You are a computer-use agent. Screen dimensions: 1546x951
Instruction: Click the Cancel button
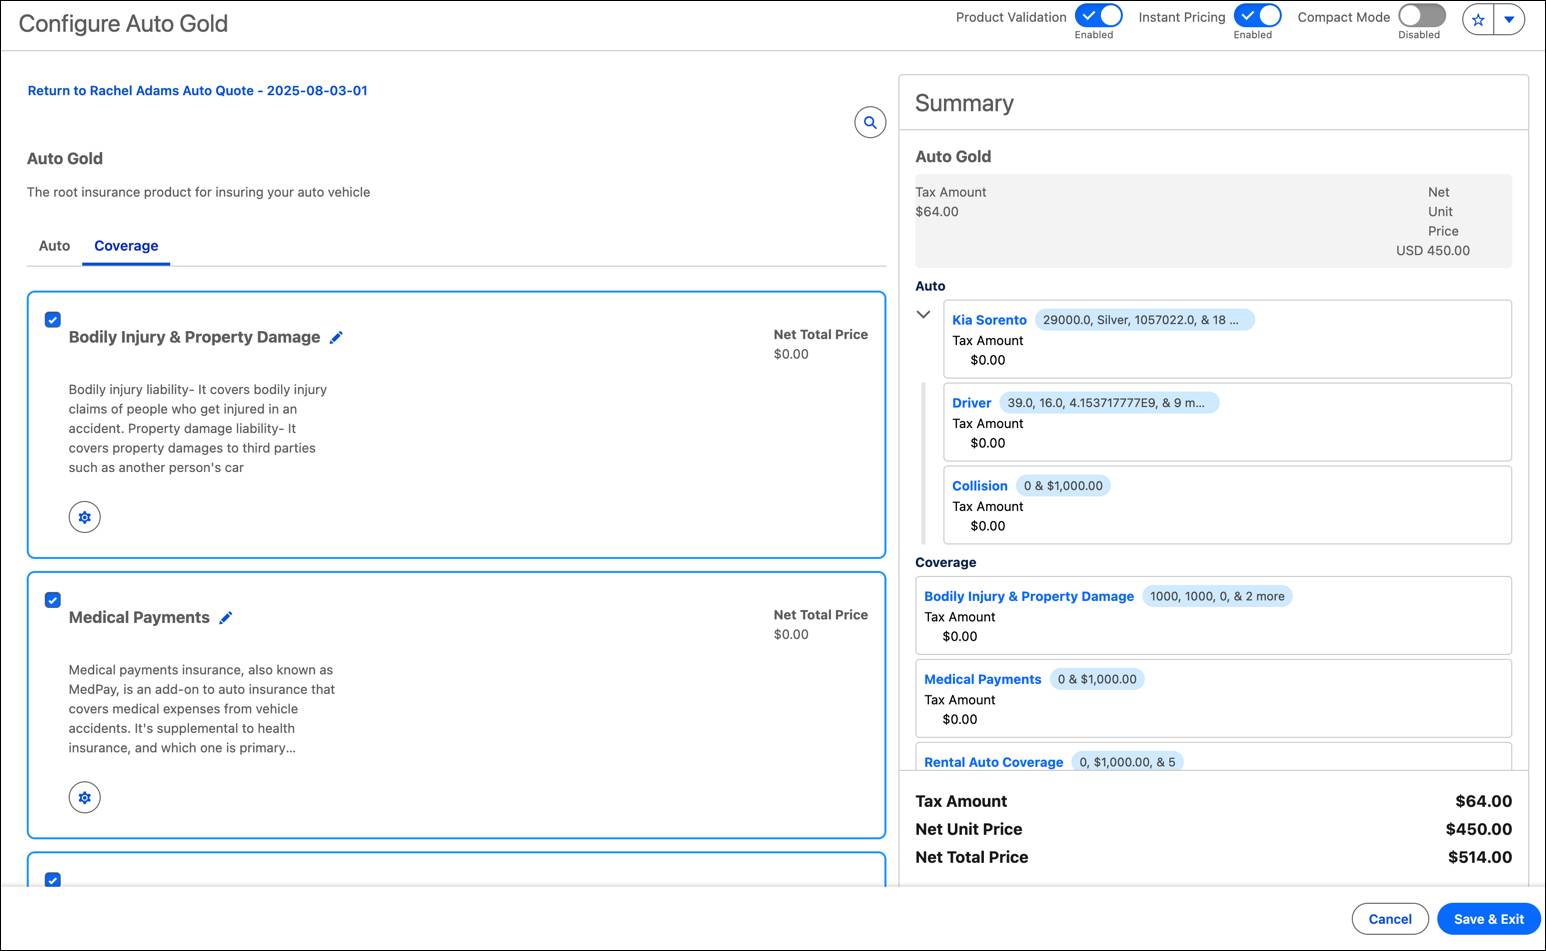(1390, 919)
